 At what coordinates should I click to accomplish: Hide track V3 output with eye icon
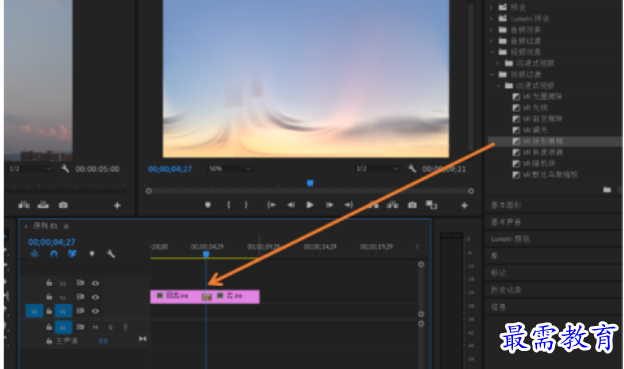click(95, 283)
